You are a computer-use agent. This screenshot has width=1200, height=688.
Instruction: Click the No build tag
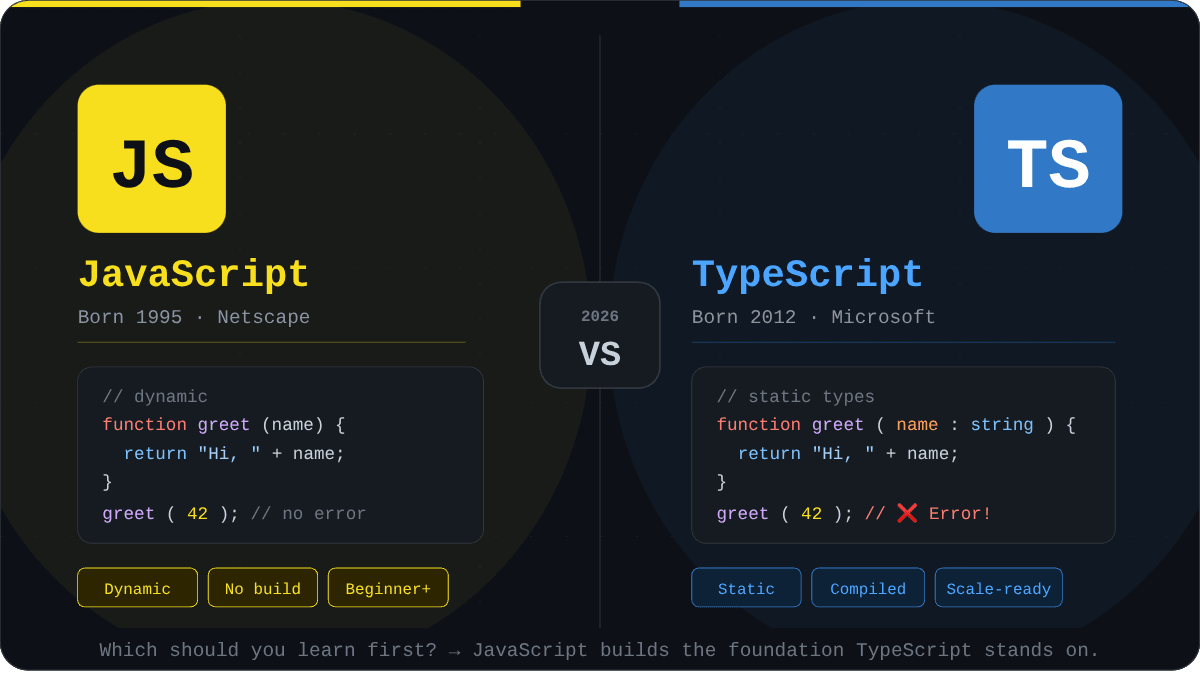pyautogui.click(x=263, y=588)
